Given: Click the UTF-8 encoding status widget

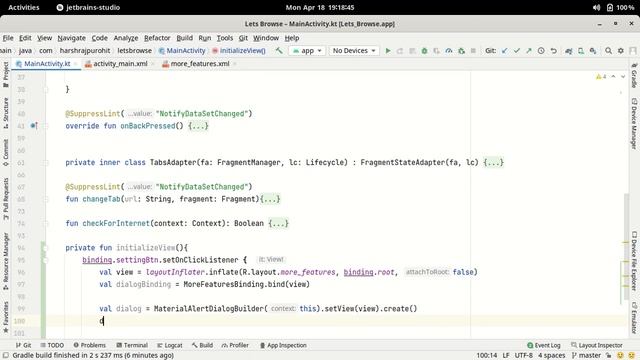Looking at the screenshot, I should coord(524,356).
